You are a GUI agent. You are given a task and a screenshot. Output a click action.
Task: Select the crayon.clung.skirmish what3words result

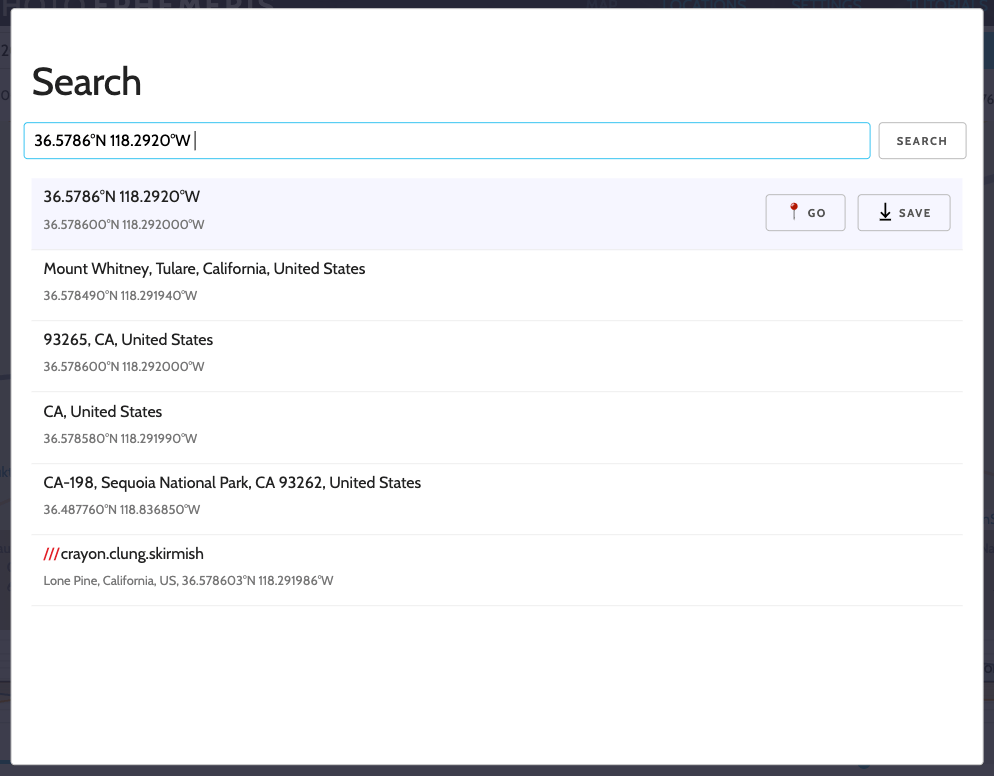(x=133, y=553)
